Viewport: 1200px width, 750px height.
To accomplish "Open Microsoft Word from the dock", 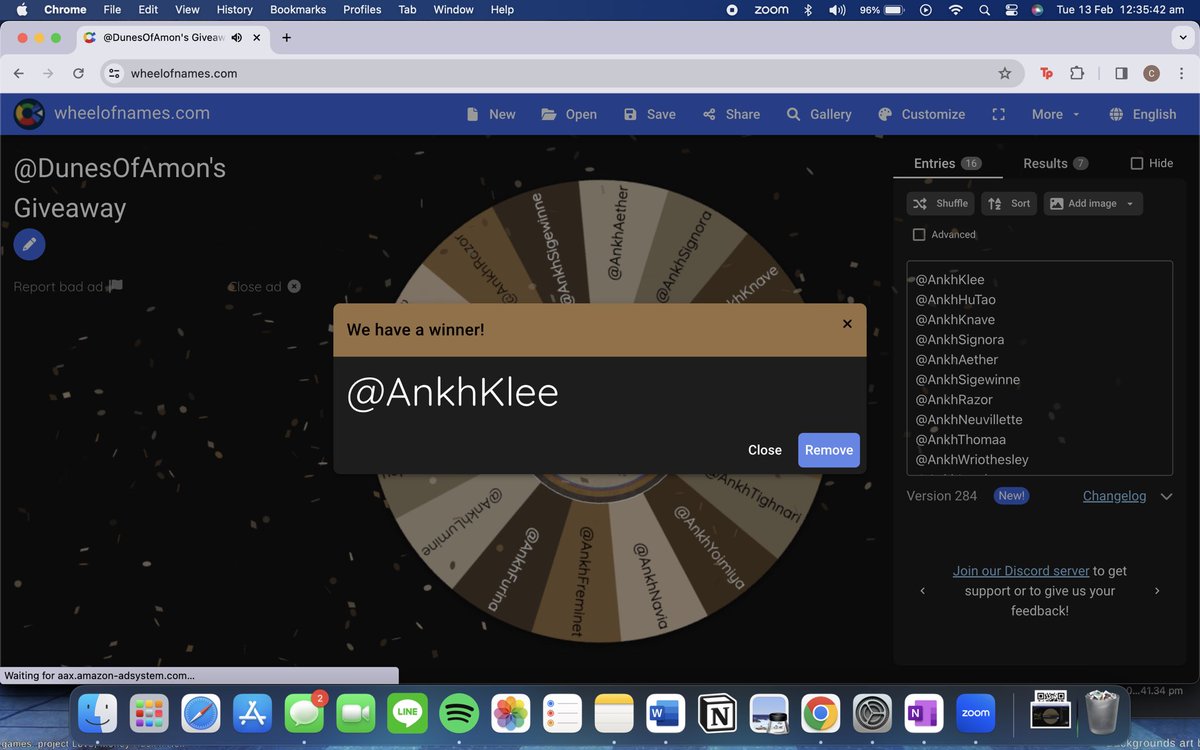I will [665, 713].
